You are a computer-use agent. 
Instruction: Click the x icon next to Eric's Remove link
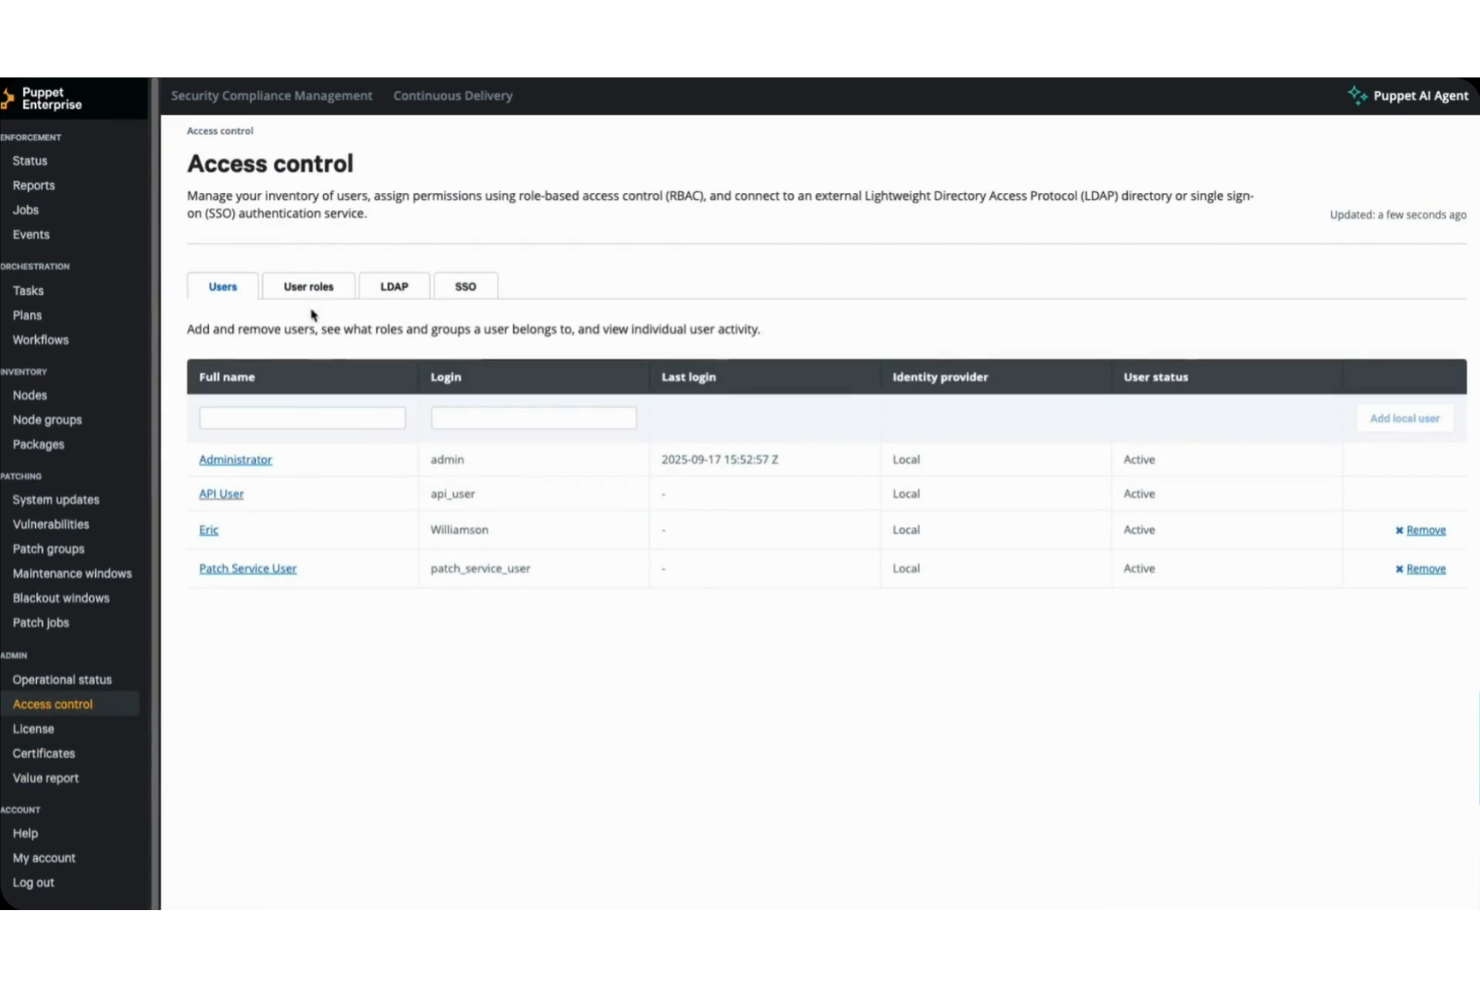pos(1399,530)
